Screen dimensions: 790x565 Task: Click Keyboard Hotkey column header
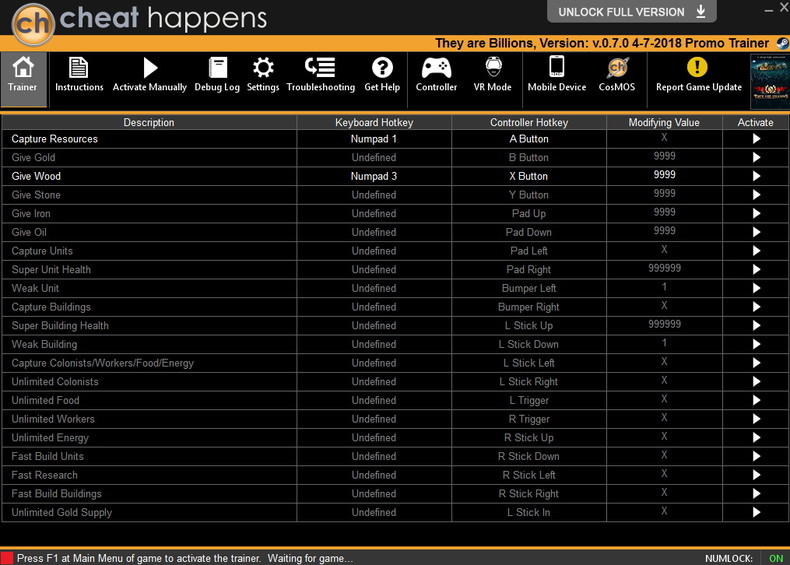pos(374,122)
